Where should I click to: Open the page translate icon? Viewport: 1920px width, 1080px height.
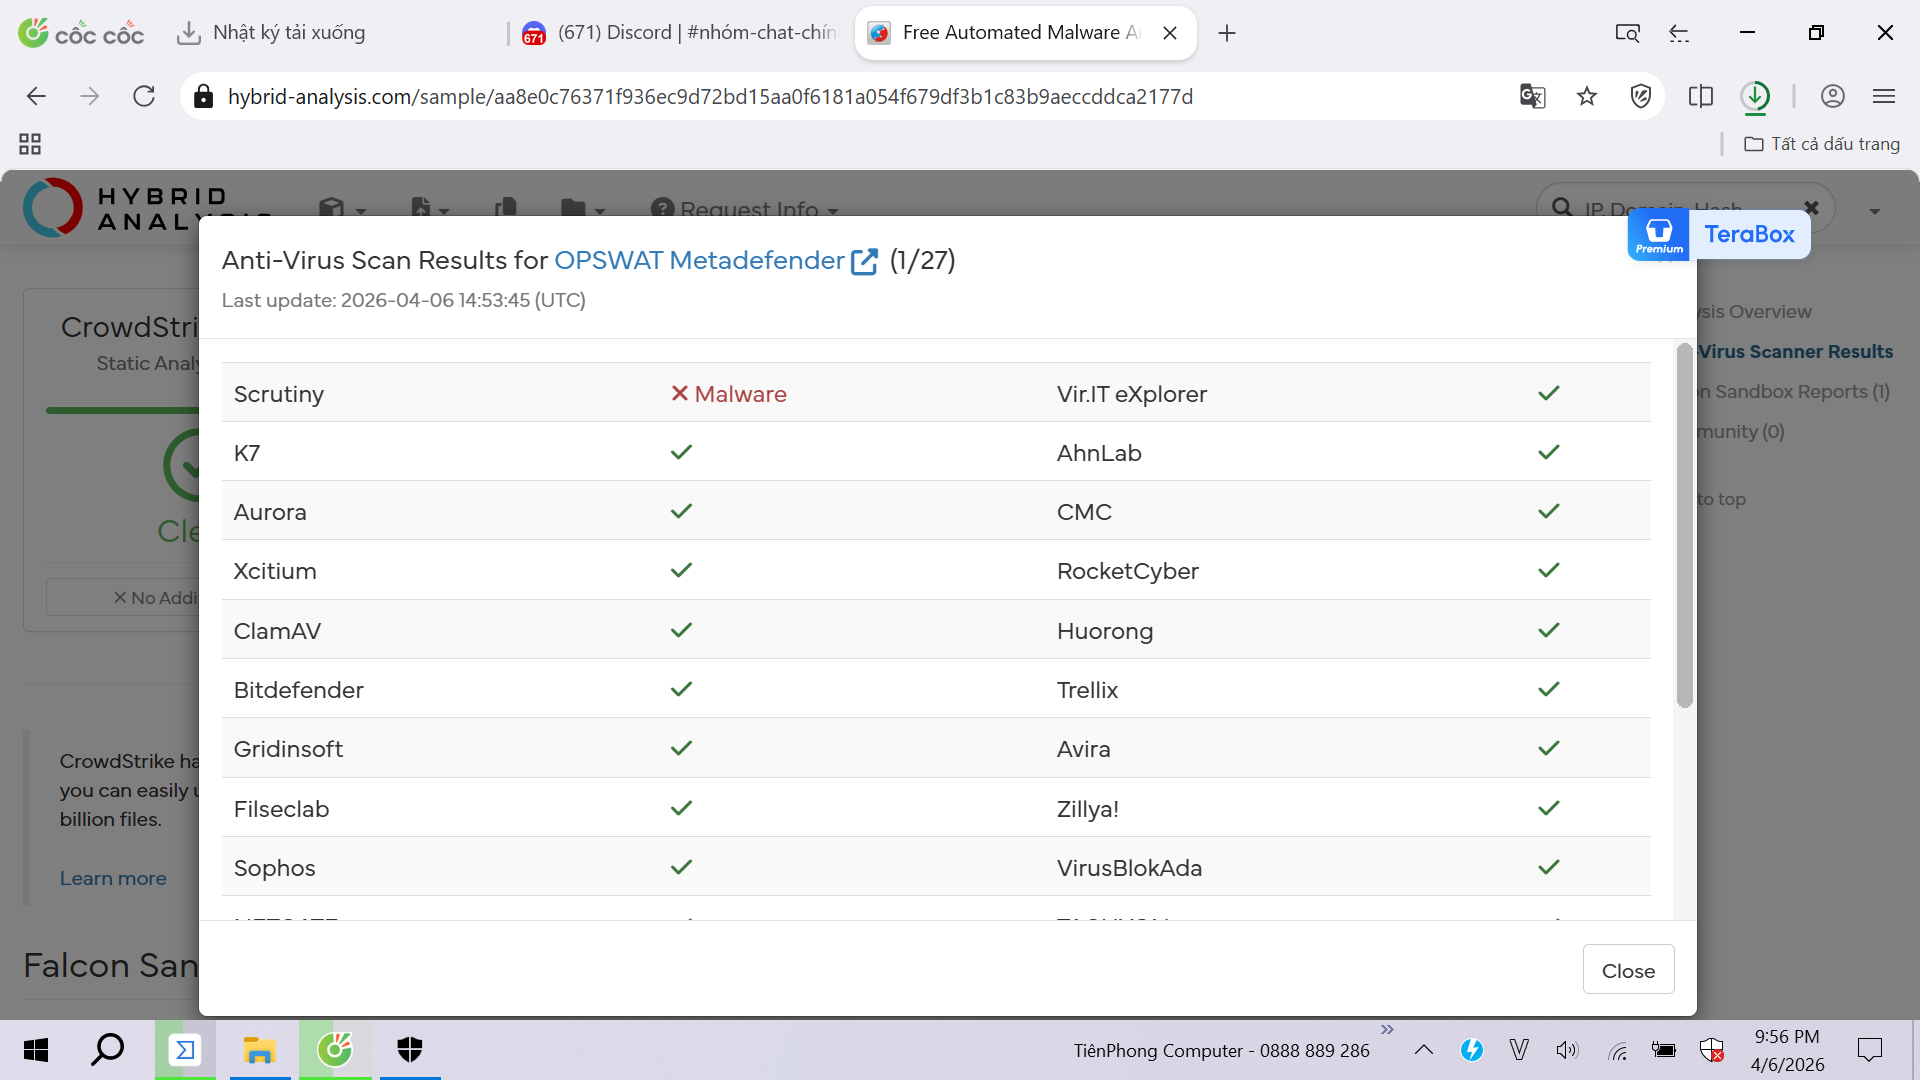[1532, 96]
